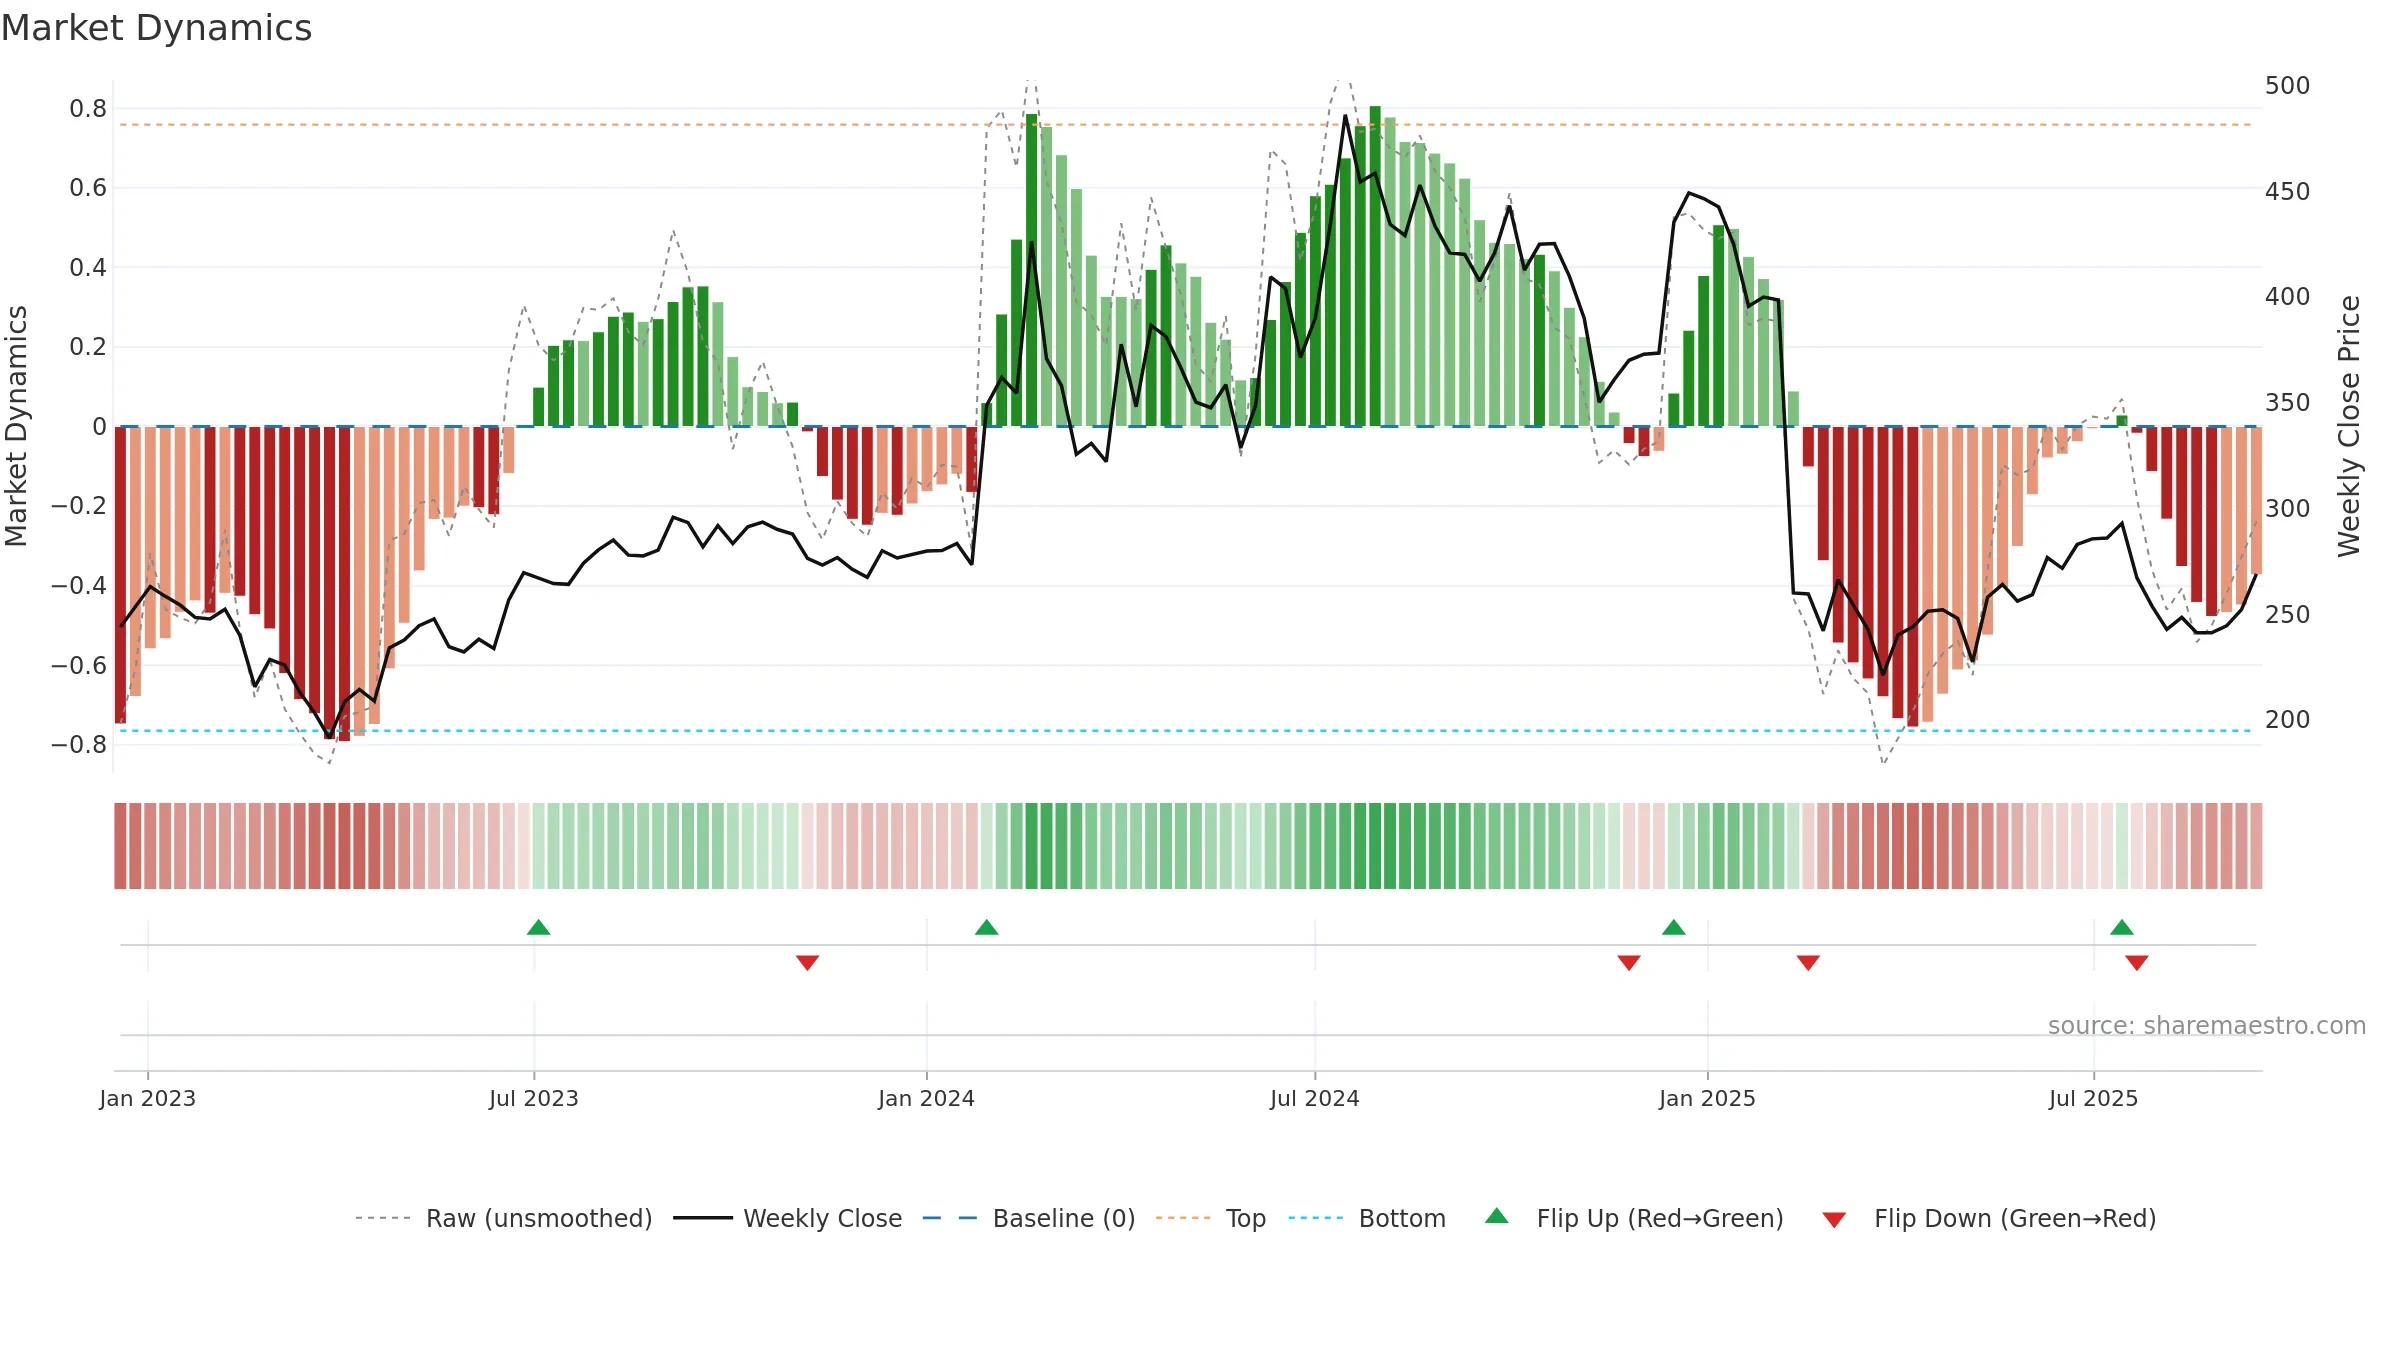Click the −0.8 left axis tick

[x=79, y=744]
